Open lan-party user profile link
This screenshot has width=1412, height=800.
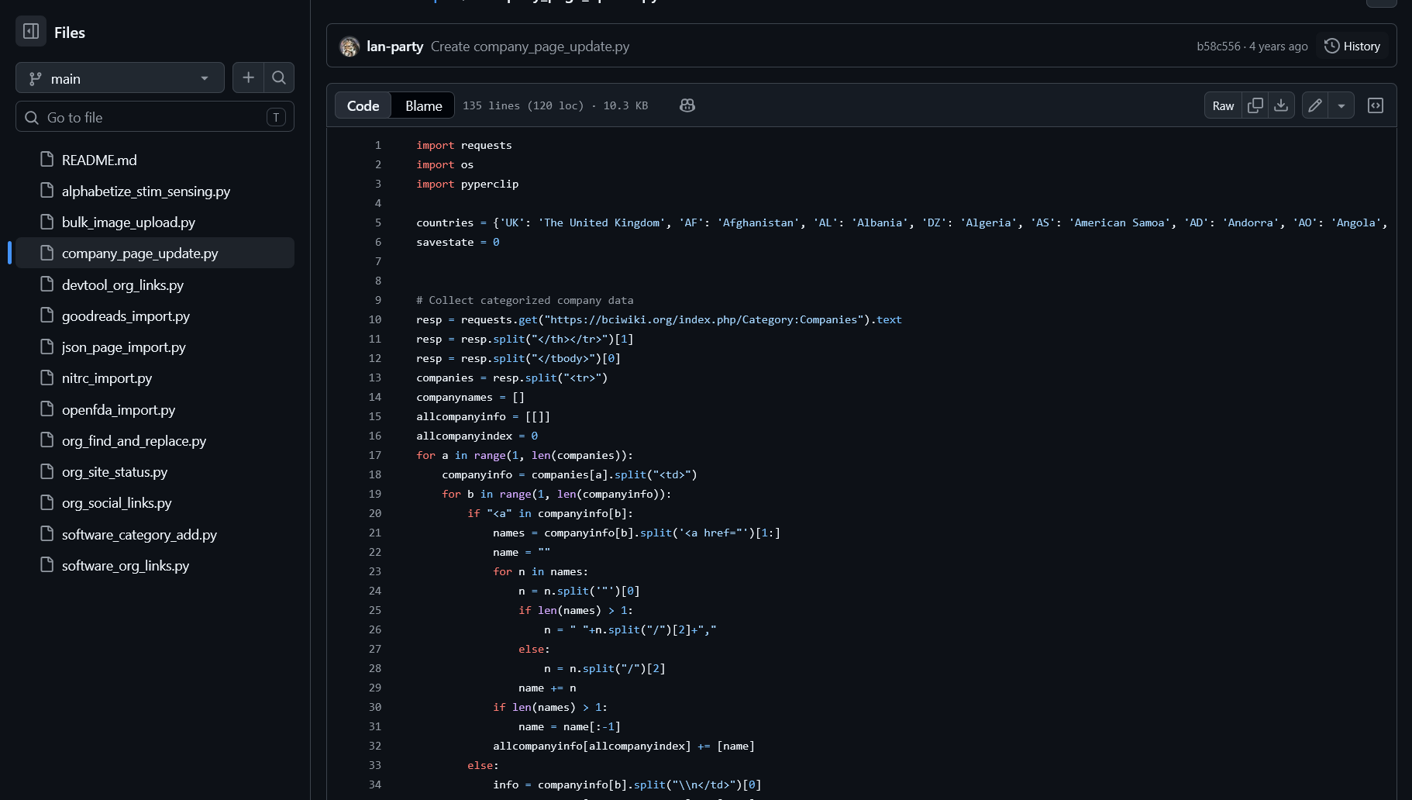[x=395, y=46]
